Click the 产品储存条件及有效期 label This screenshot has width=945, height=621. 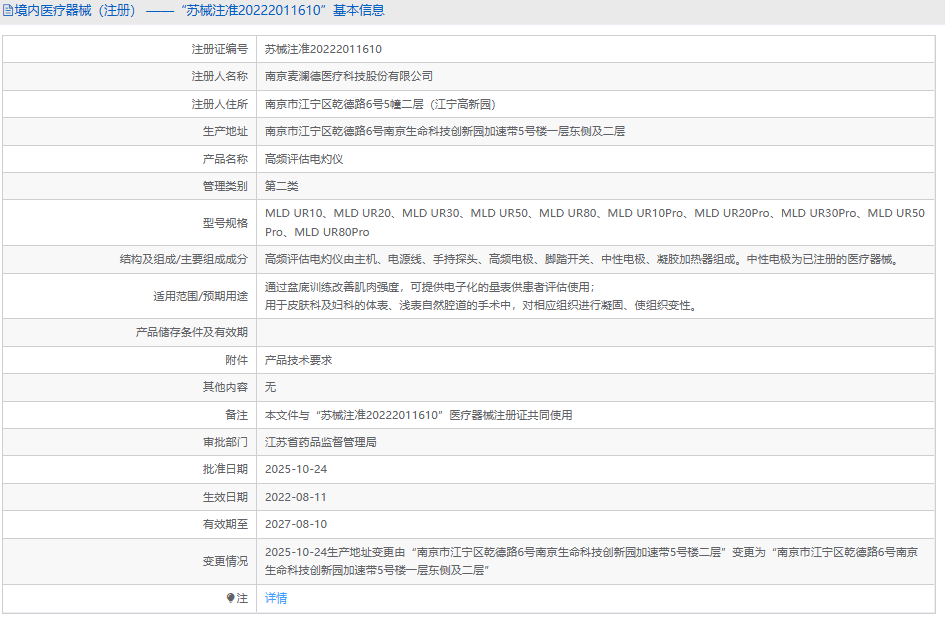point(192,332)
